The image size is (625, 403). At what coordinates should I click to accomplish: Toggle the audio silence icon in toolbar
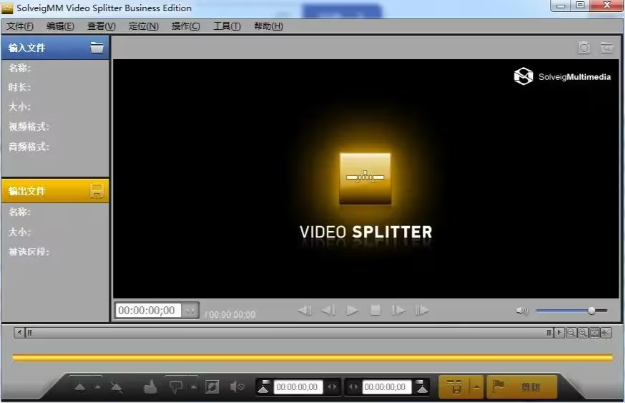tap(237, 387)
